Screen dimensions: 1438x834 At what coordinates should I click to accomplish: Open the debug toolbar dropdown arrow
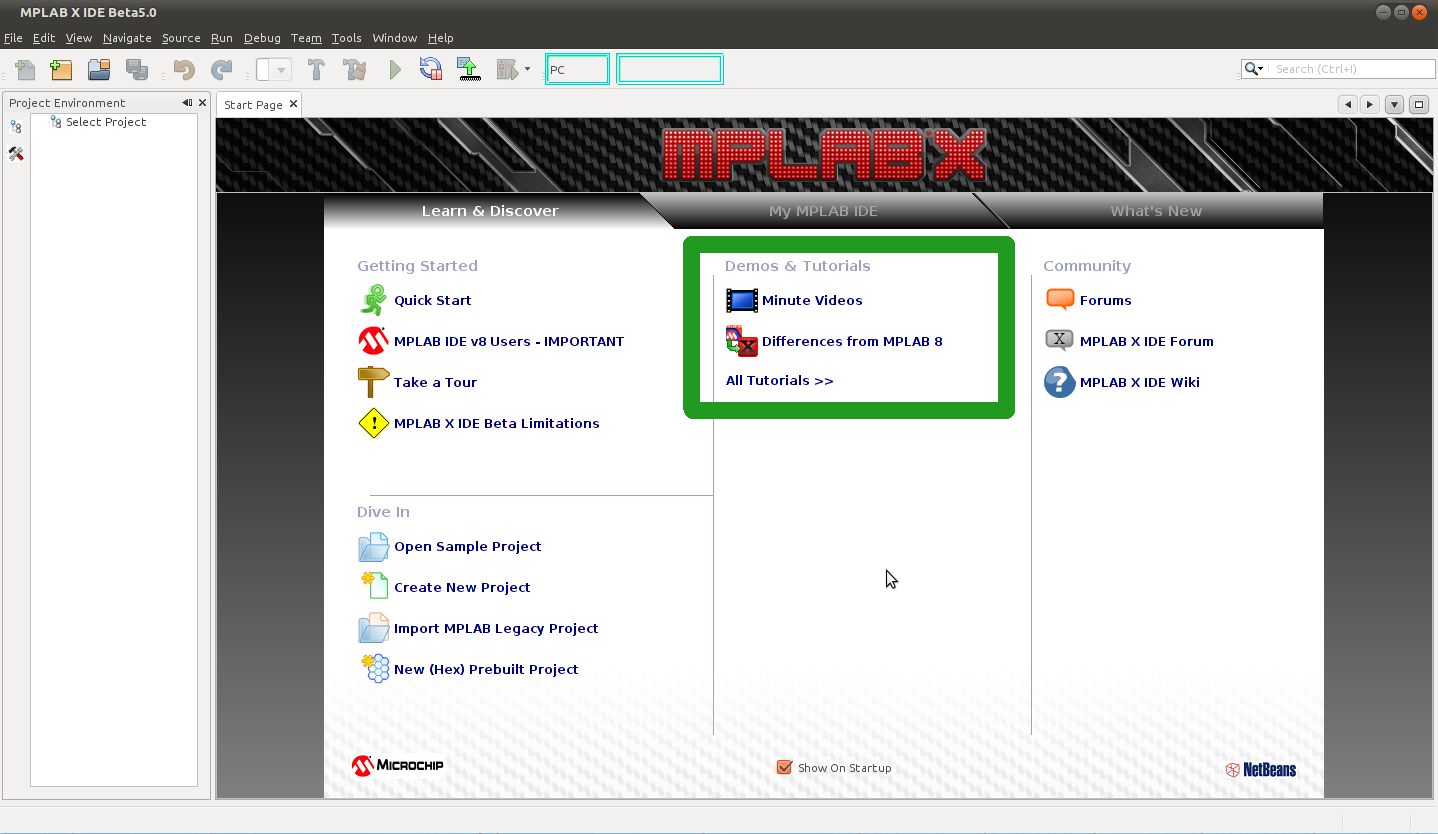[x=527, y=69]
